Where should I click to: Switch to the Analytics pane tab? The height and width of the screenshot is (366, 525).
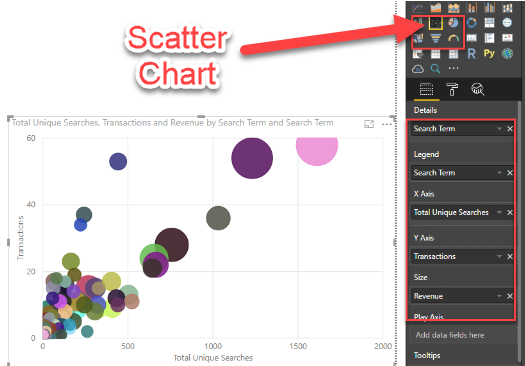[x=477, y=89]
